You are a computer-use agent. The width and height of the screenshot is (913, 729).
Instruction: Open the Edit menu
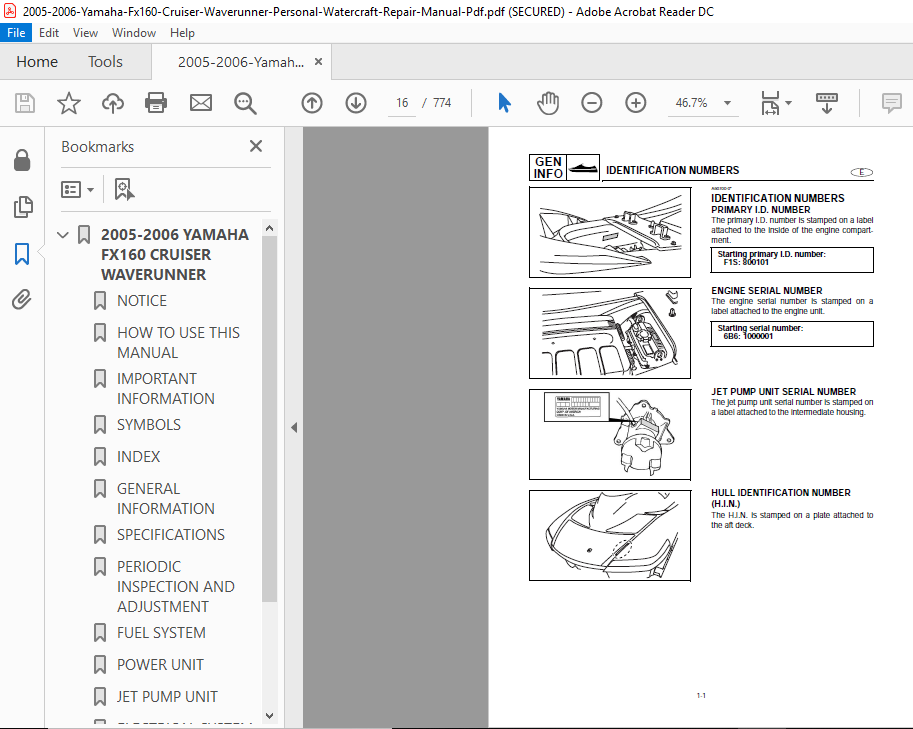49,33
